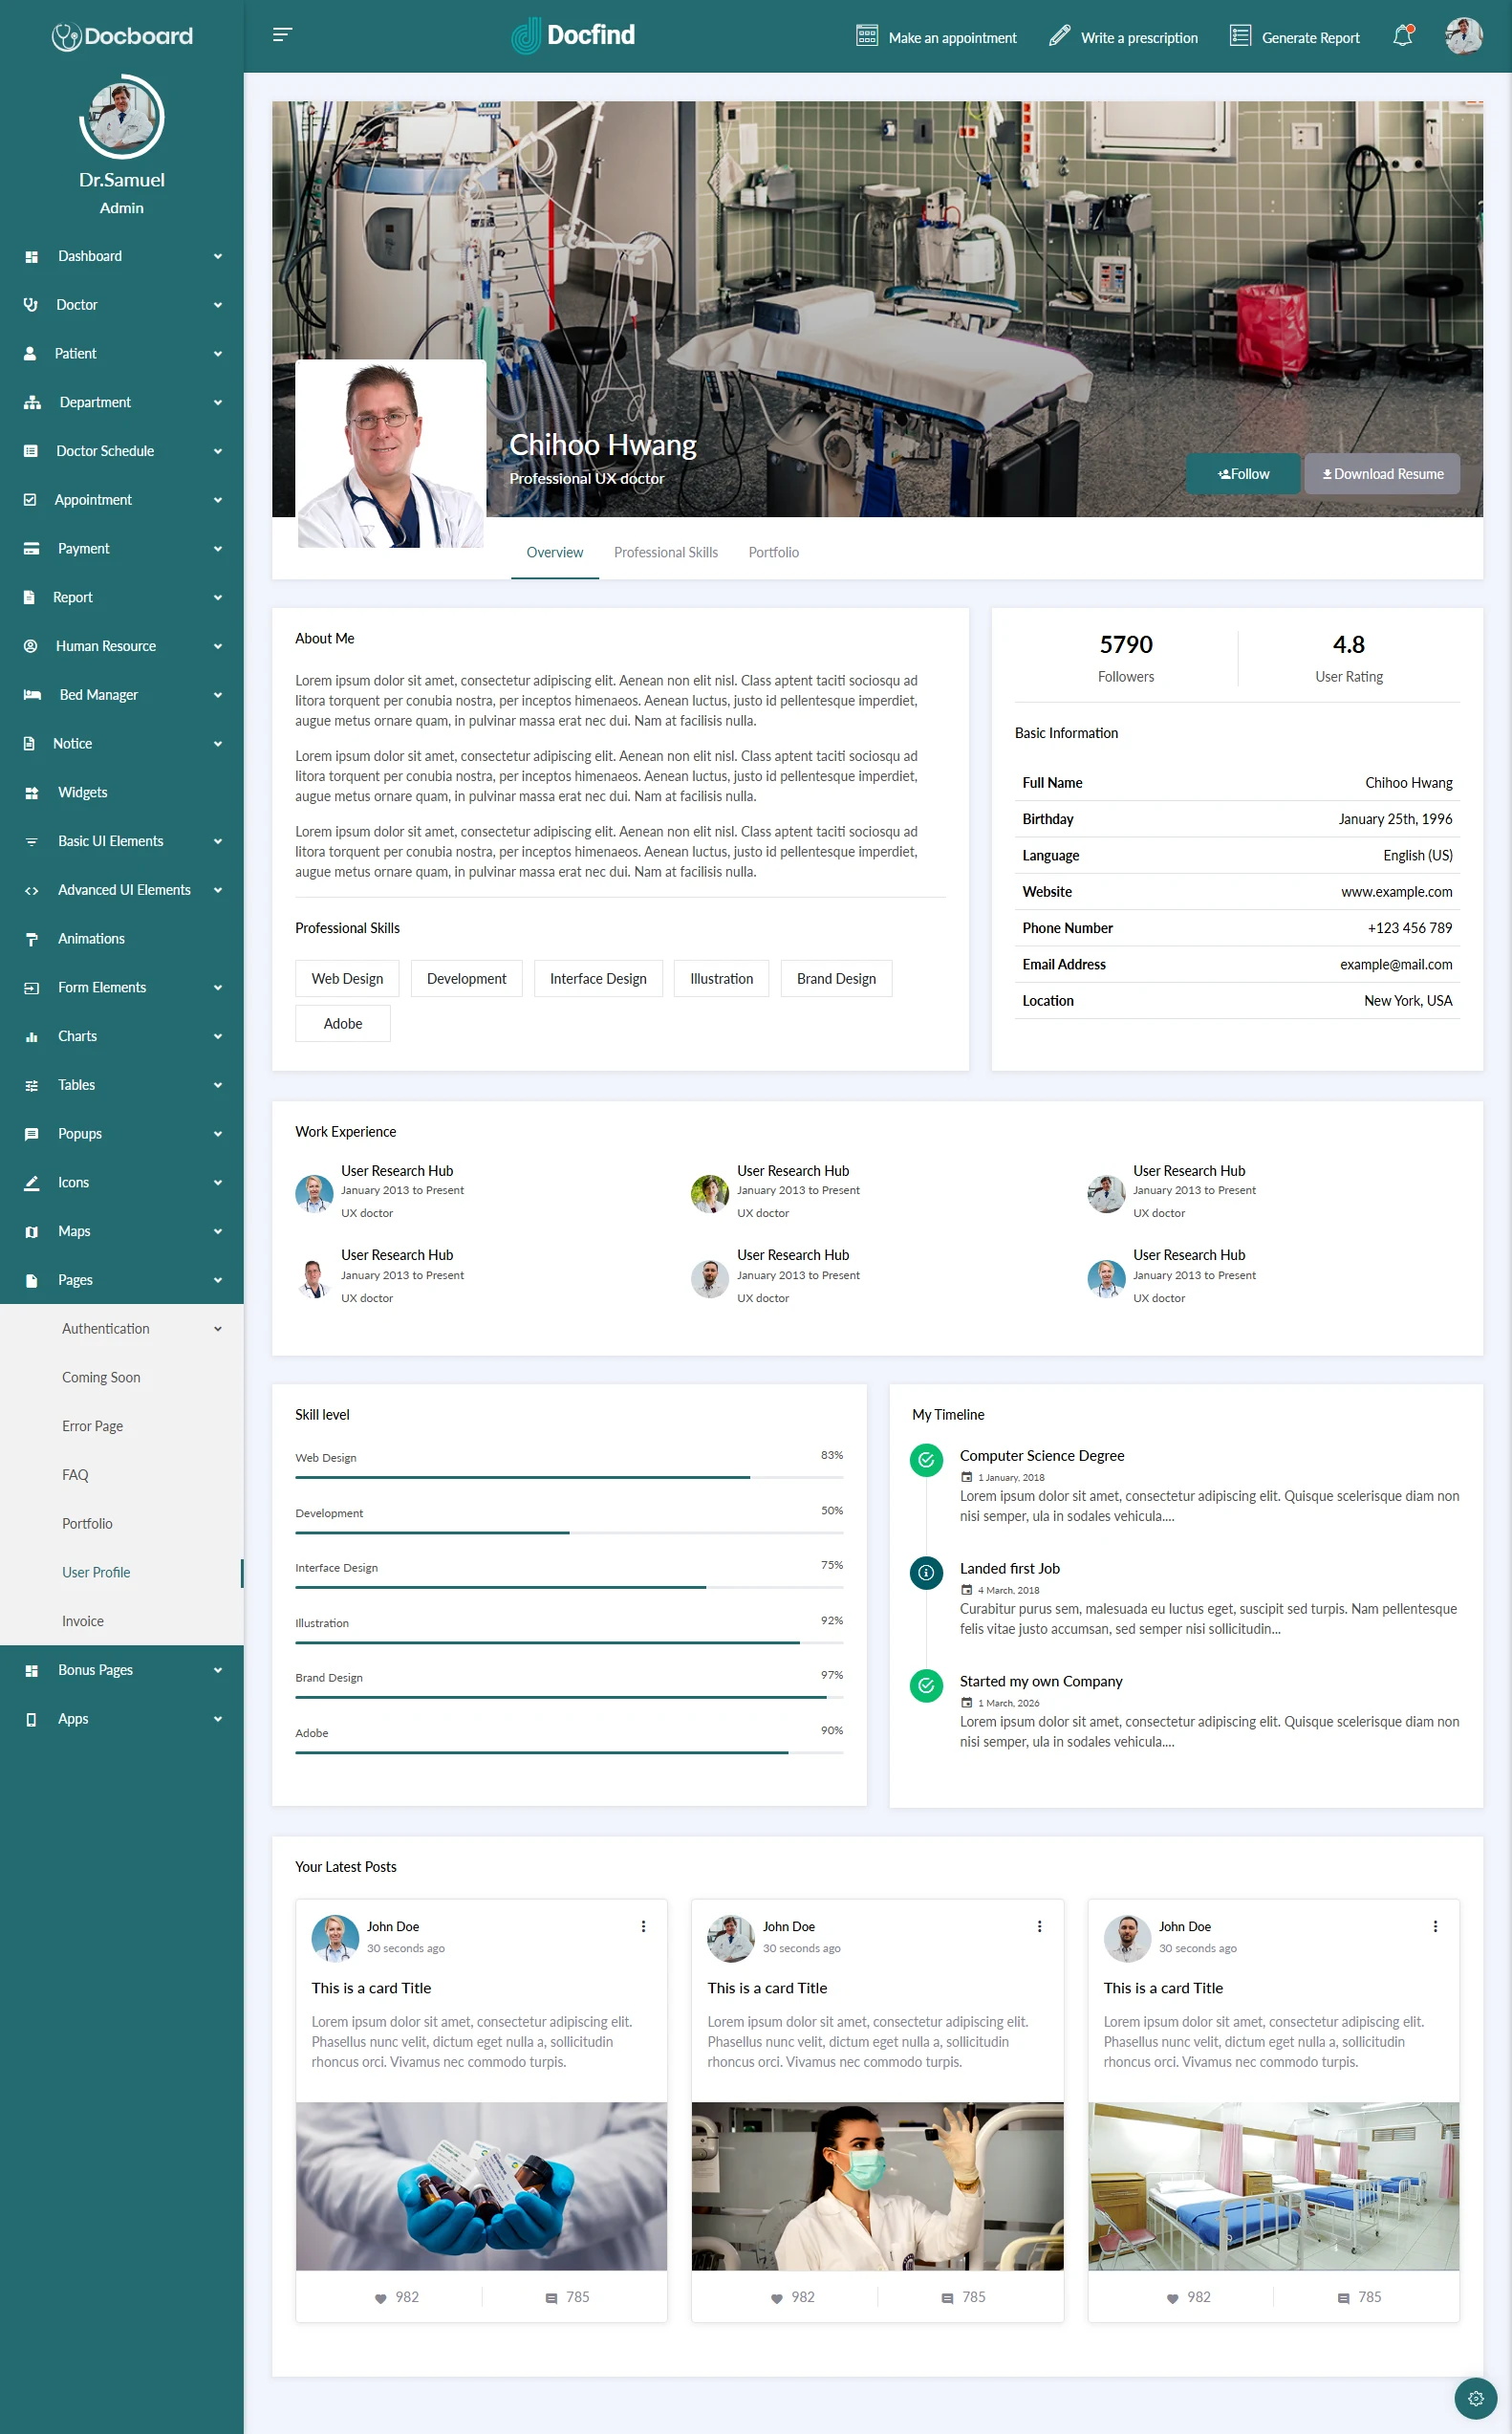Like the first post heart icon

coord(380,2298)
